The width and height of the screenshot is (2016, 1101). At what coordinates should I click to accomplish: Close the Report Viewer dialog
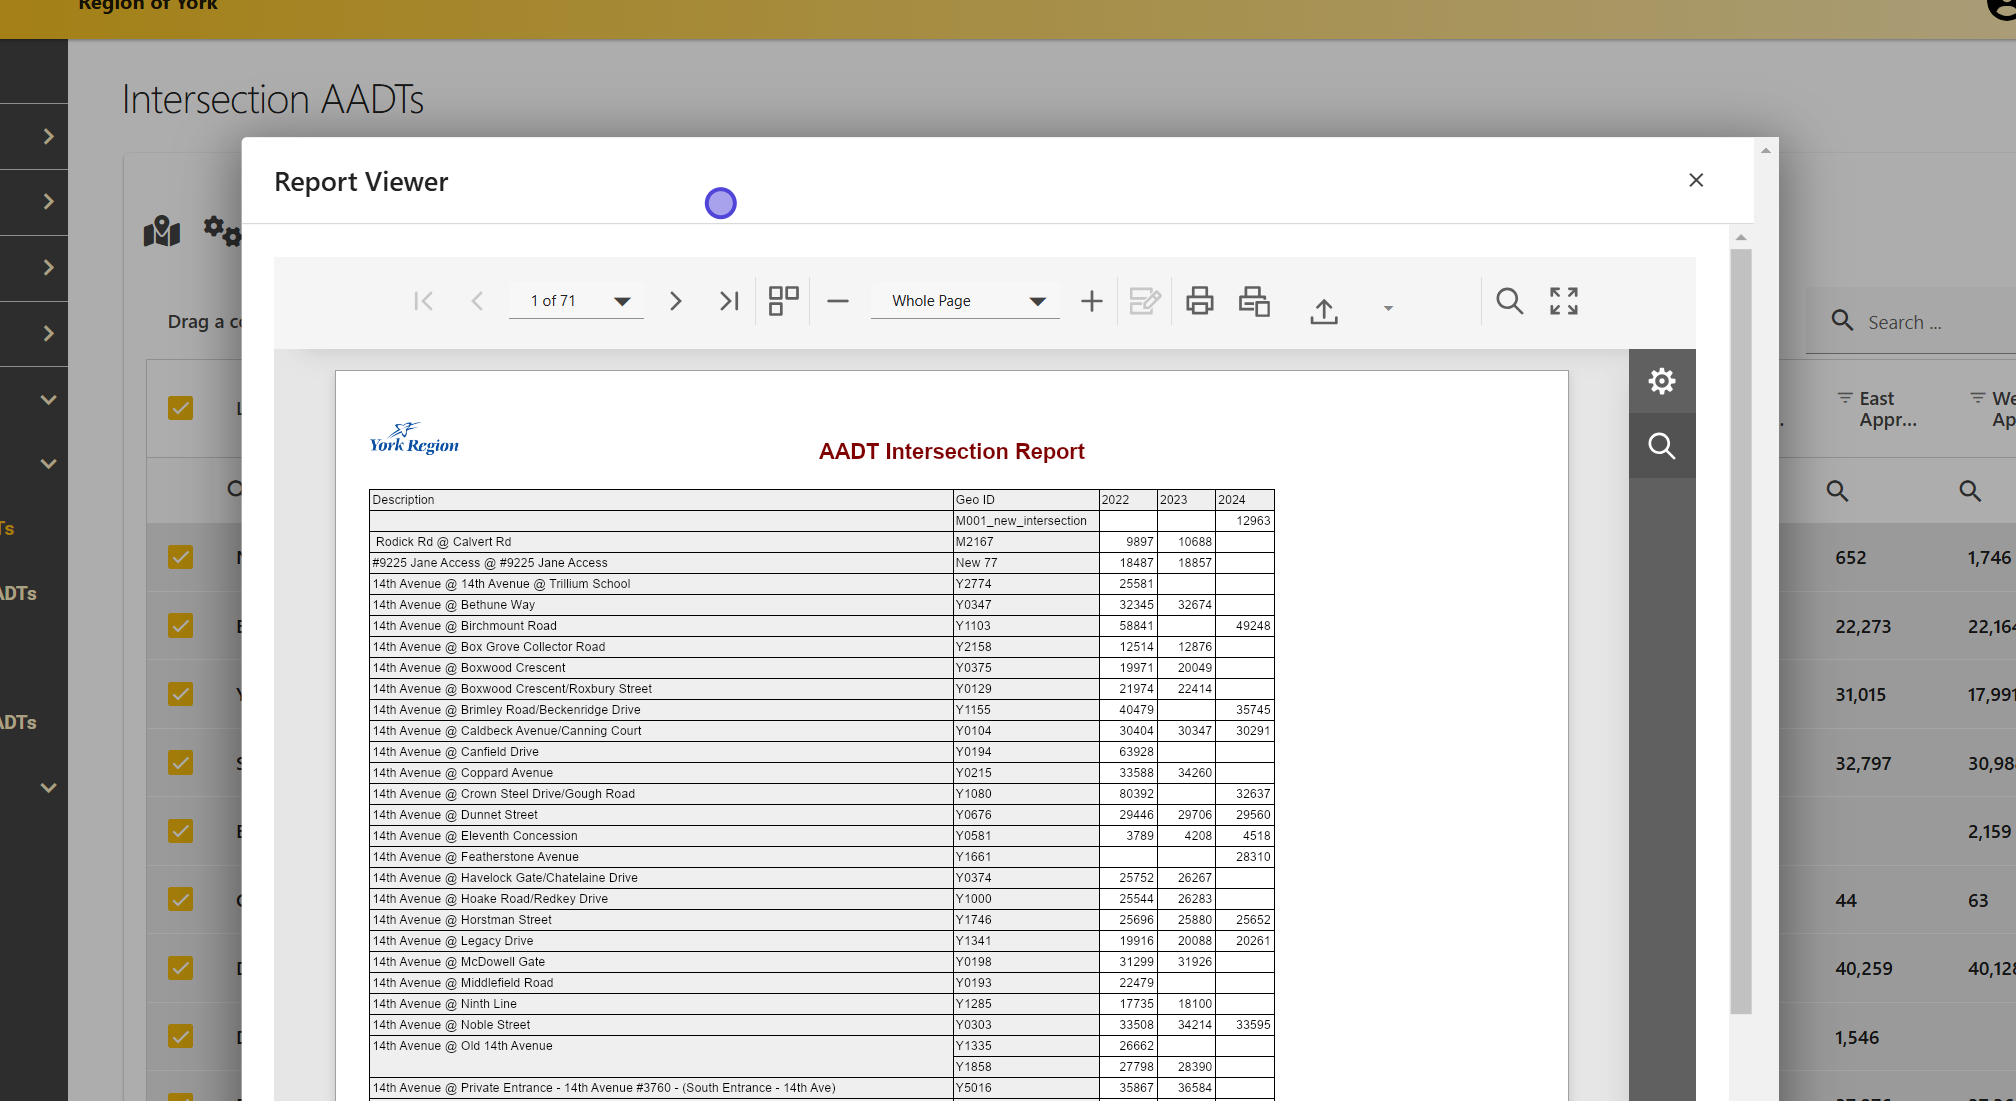[x=1696, y=180]
